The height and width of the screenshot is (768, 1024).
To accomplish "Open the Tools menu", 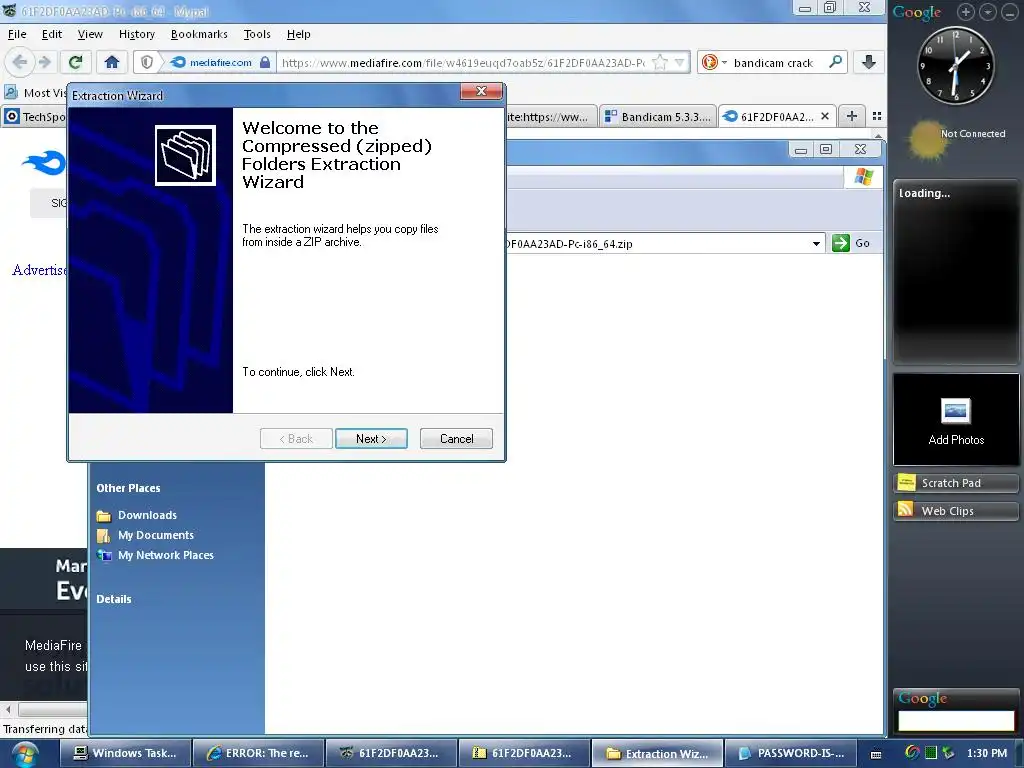I will click(257, 34).
